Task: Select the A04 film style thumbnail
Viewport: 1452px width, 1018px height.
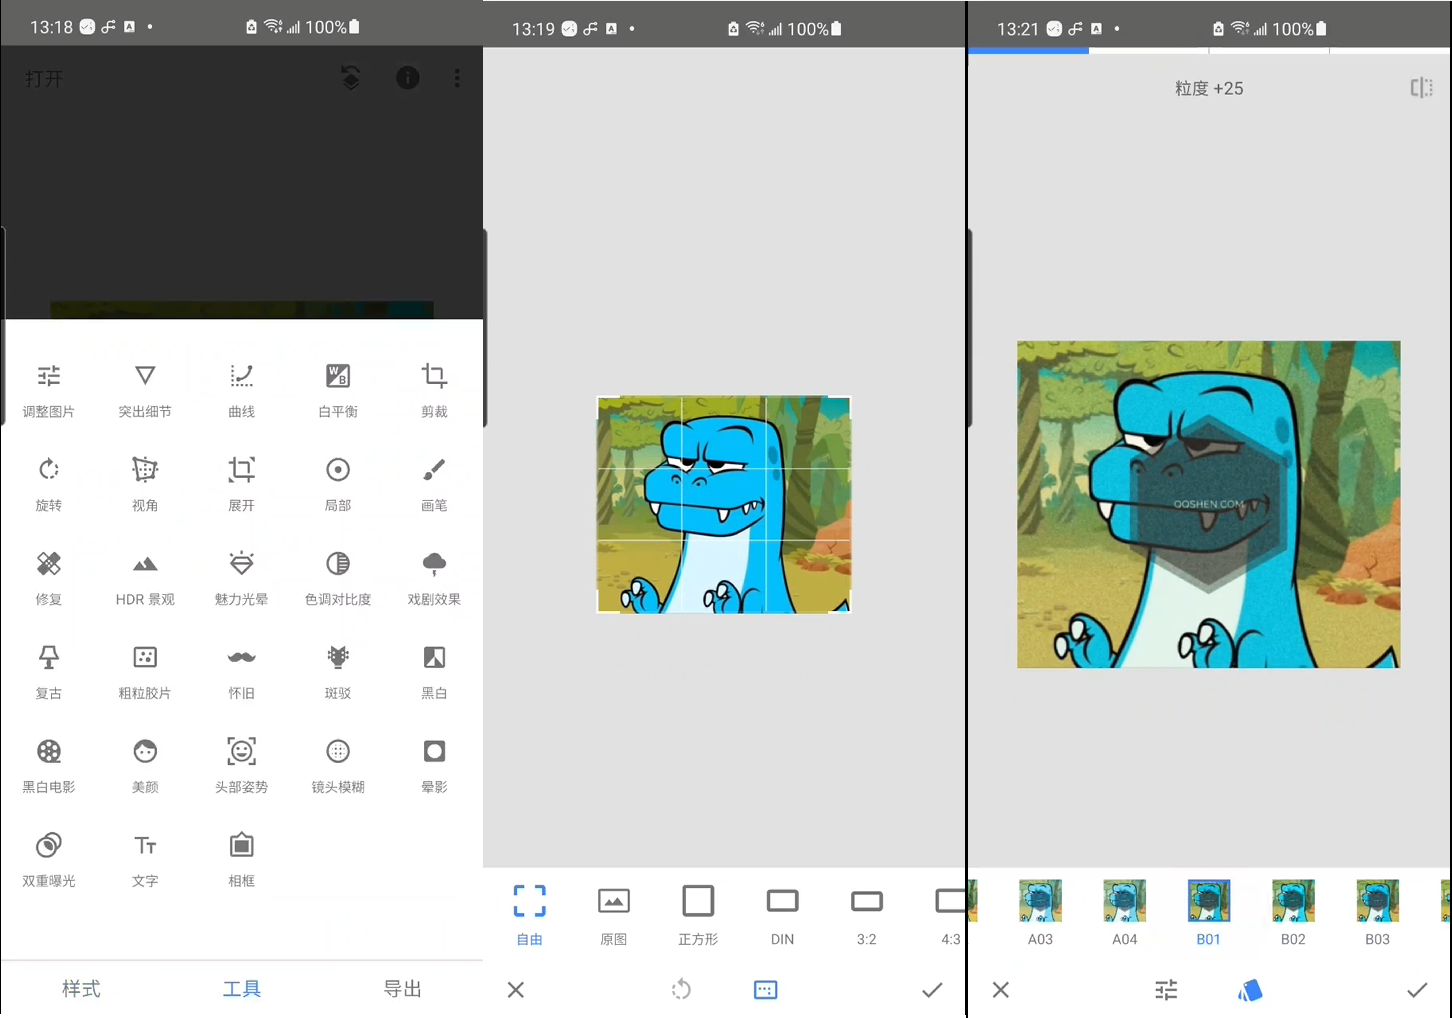Action: click(x=1124, y=913)
